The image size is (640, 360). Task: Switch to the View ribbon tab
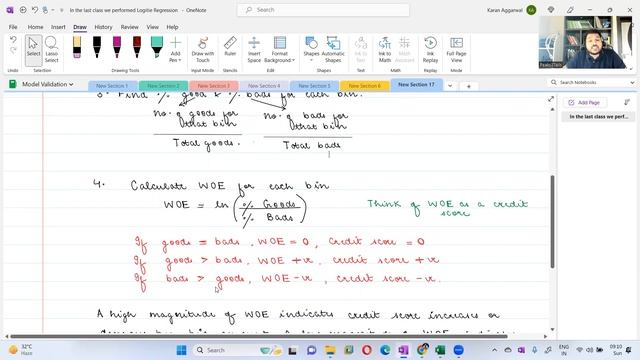coord(153,27)
